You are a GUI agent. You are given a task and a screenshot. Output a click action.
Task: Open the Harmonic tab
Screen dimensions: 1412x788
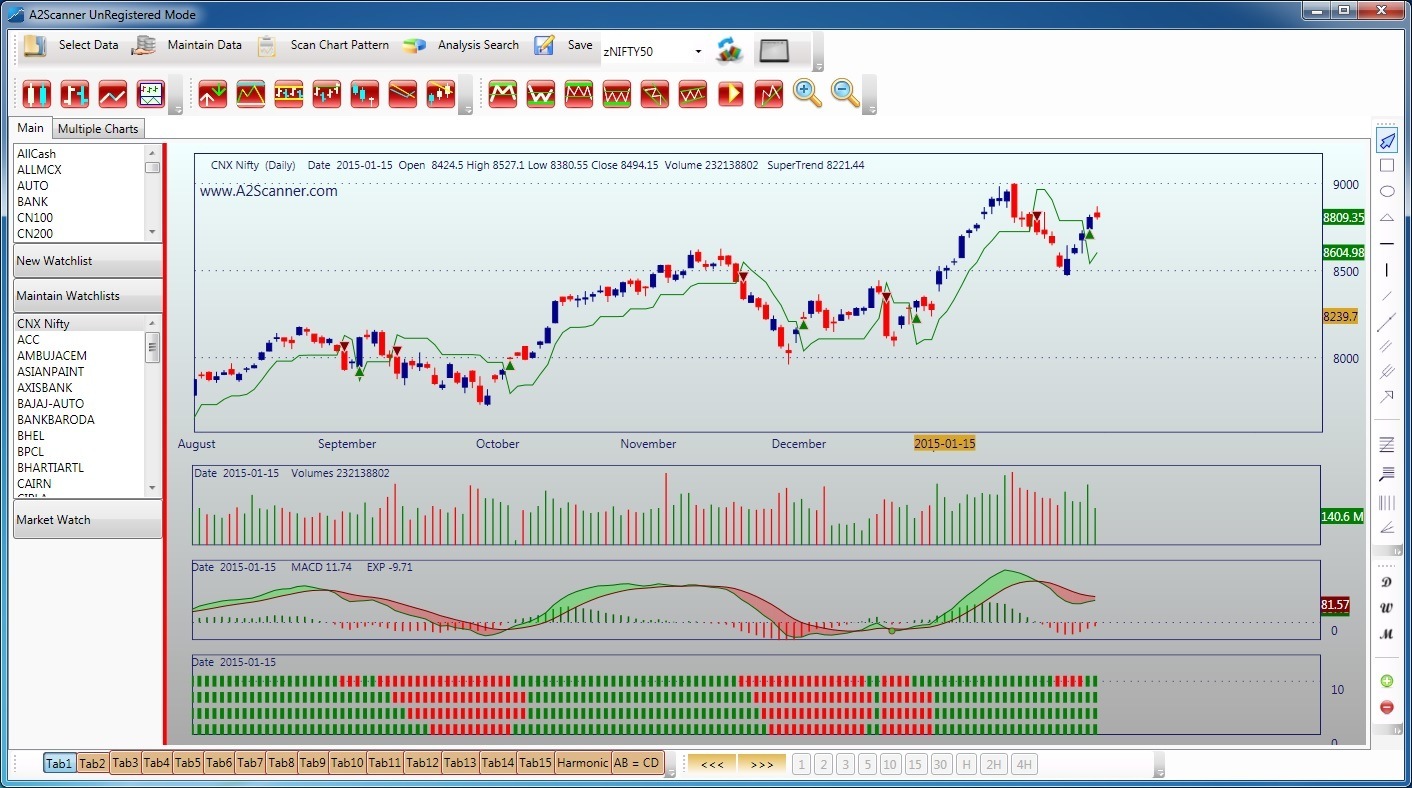[x=582, y=763]
